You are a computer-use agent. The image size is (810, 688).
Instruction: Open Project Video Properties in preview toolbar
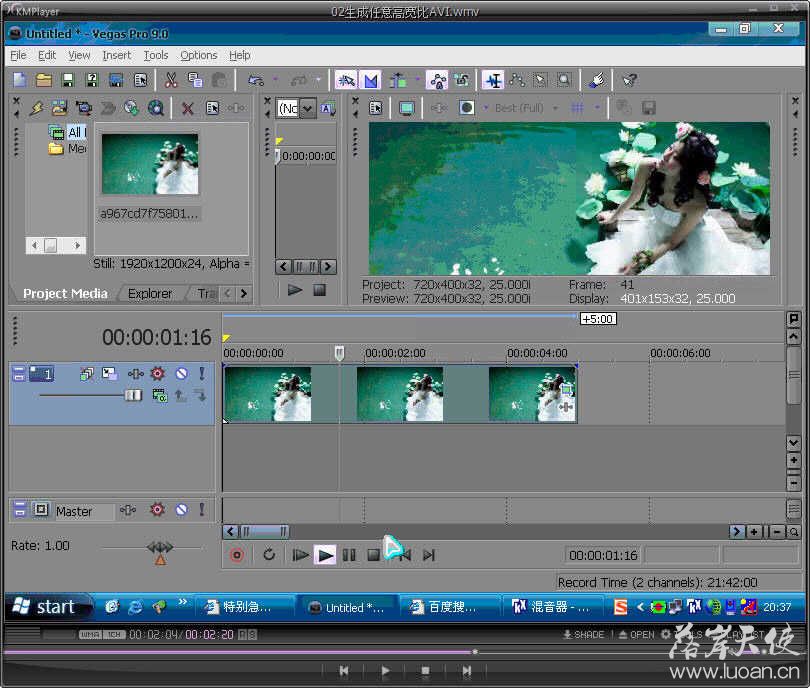(x=376, y=108)
